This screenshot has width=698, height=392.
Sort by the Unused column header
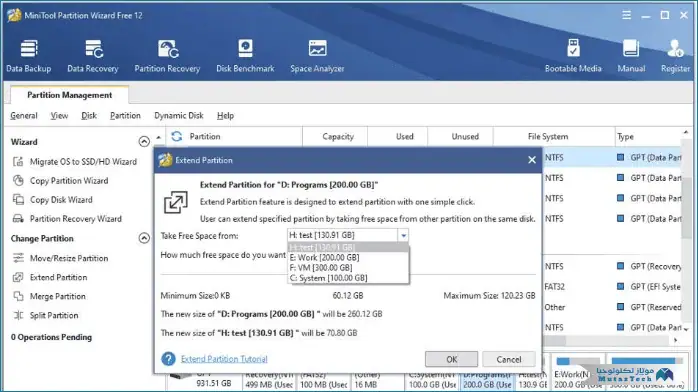pos(460,137)
